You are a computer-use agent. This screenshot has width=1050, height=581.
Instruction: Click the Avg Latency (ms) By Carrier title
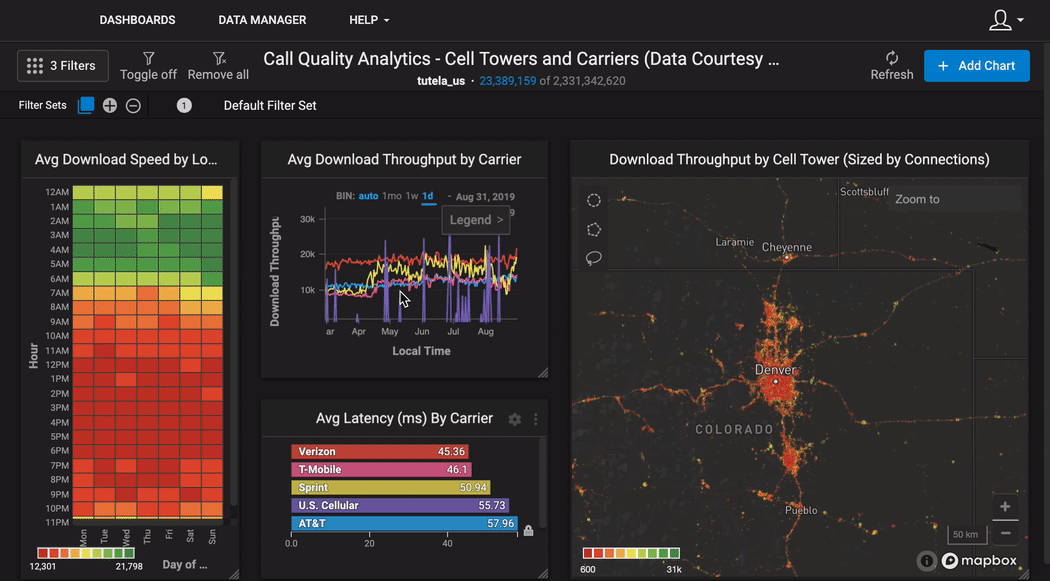point(404,418)
